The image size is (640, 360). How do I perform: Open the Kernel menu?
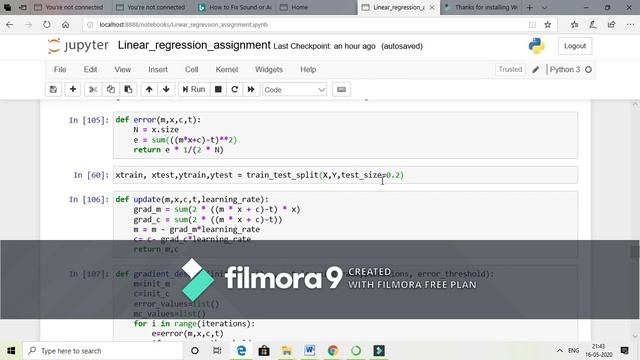tap(227, 69)
